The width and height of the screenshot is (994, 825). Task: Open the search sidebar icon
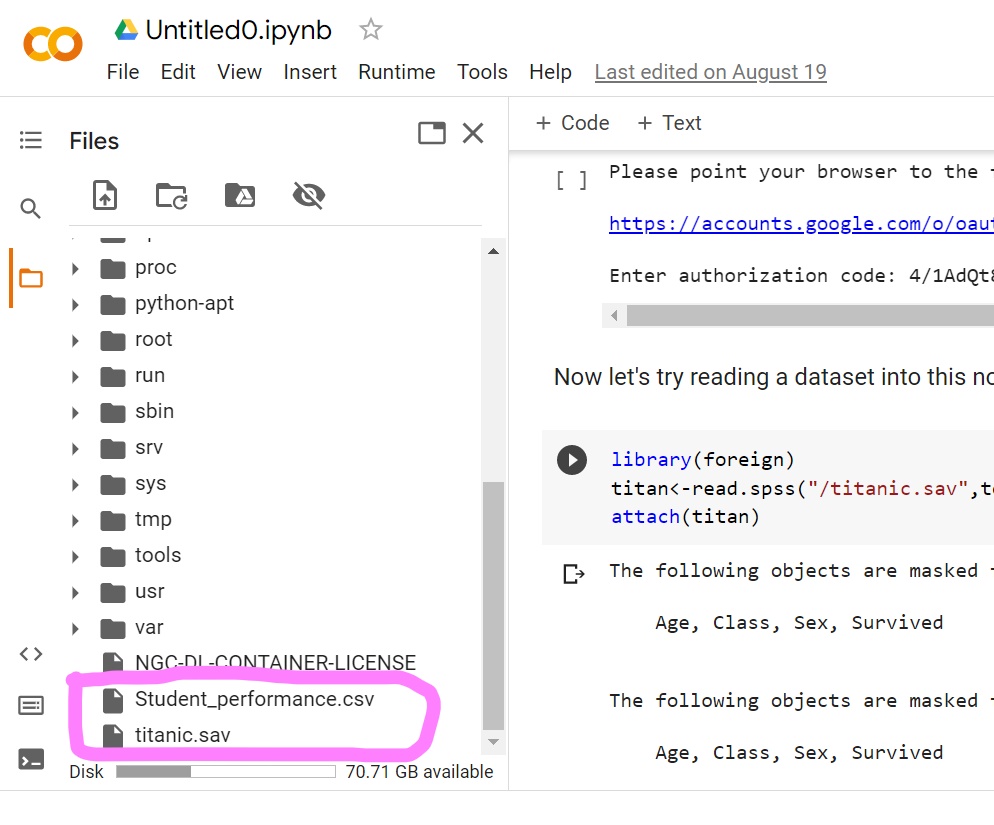click(31, 208)
